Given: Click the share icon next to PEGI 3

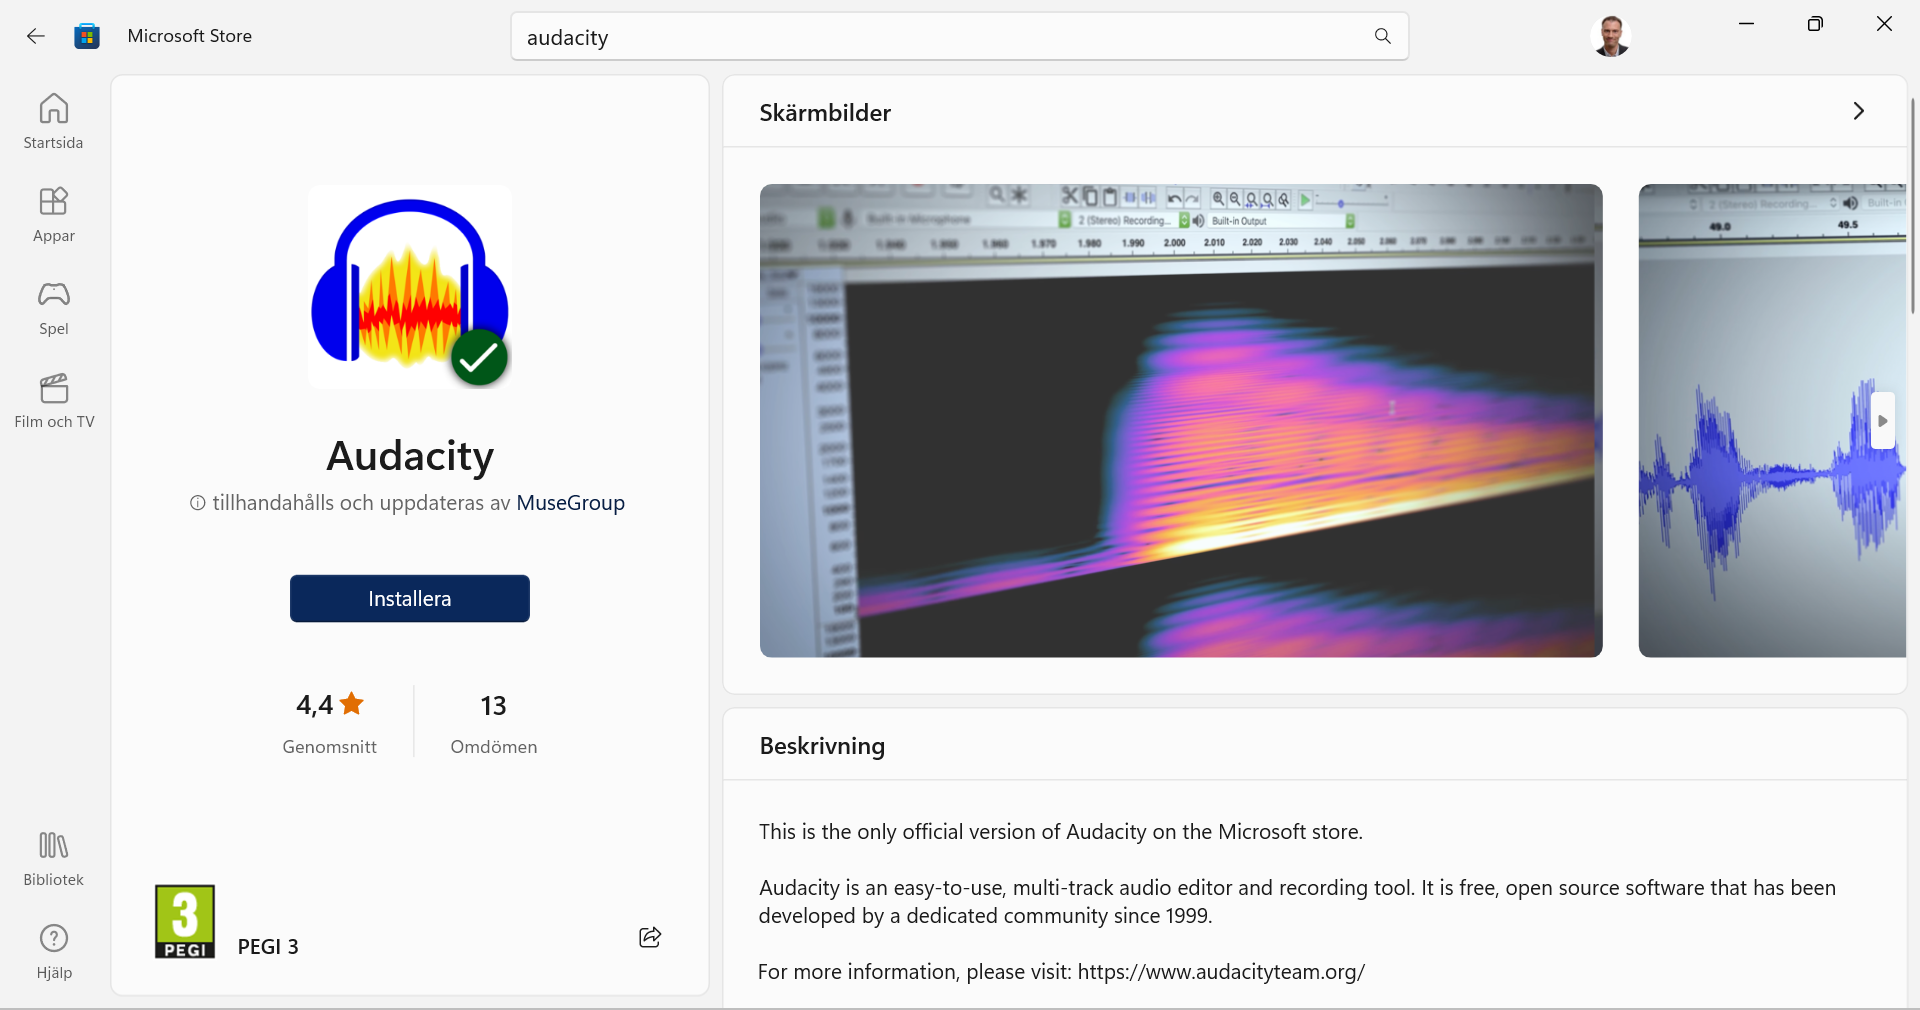Looking at the screenshot, I should 648,937.
